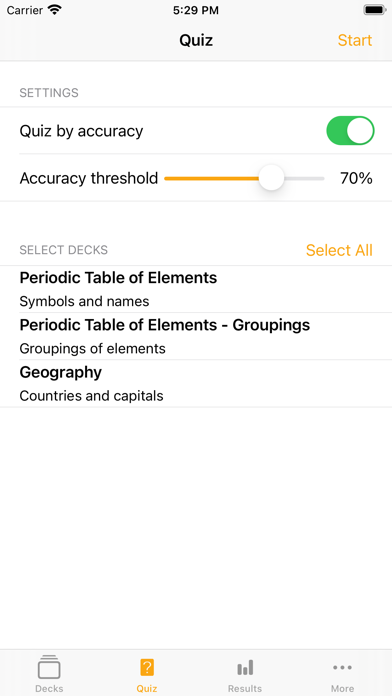Tap Select All decks
The width and height of the screenshot is (392, 696).
[339, 250]
